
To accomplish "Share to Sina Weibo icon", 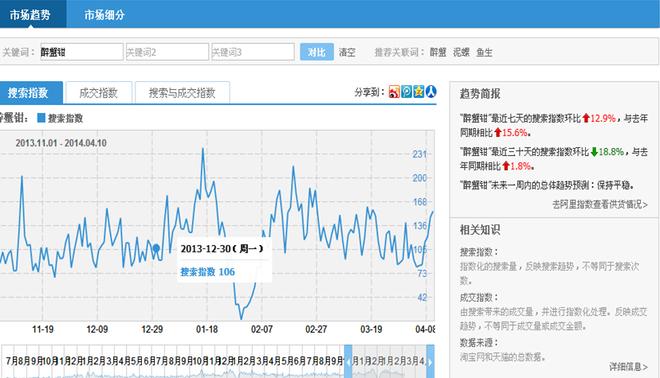I will [394, 91].
